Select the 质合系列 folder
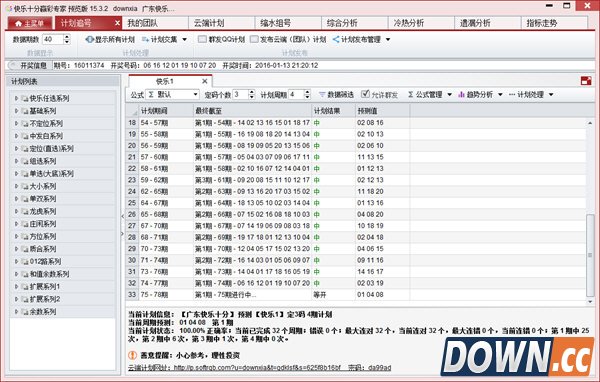 point(39,249)
